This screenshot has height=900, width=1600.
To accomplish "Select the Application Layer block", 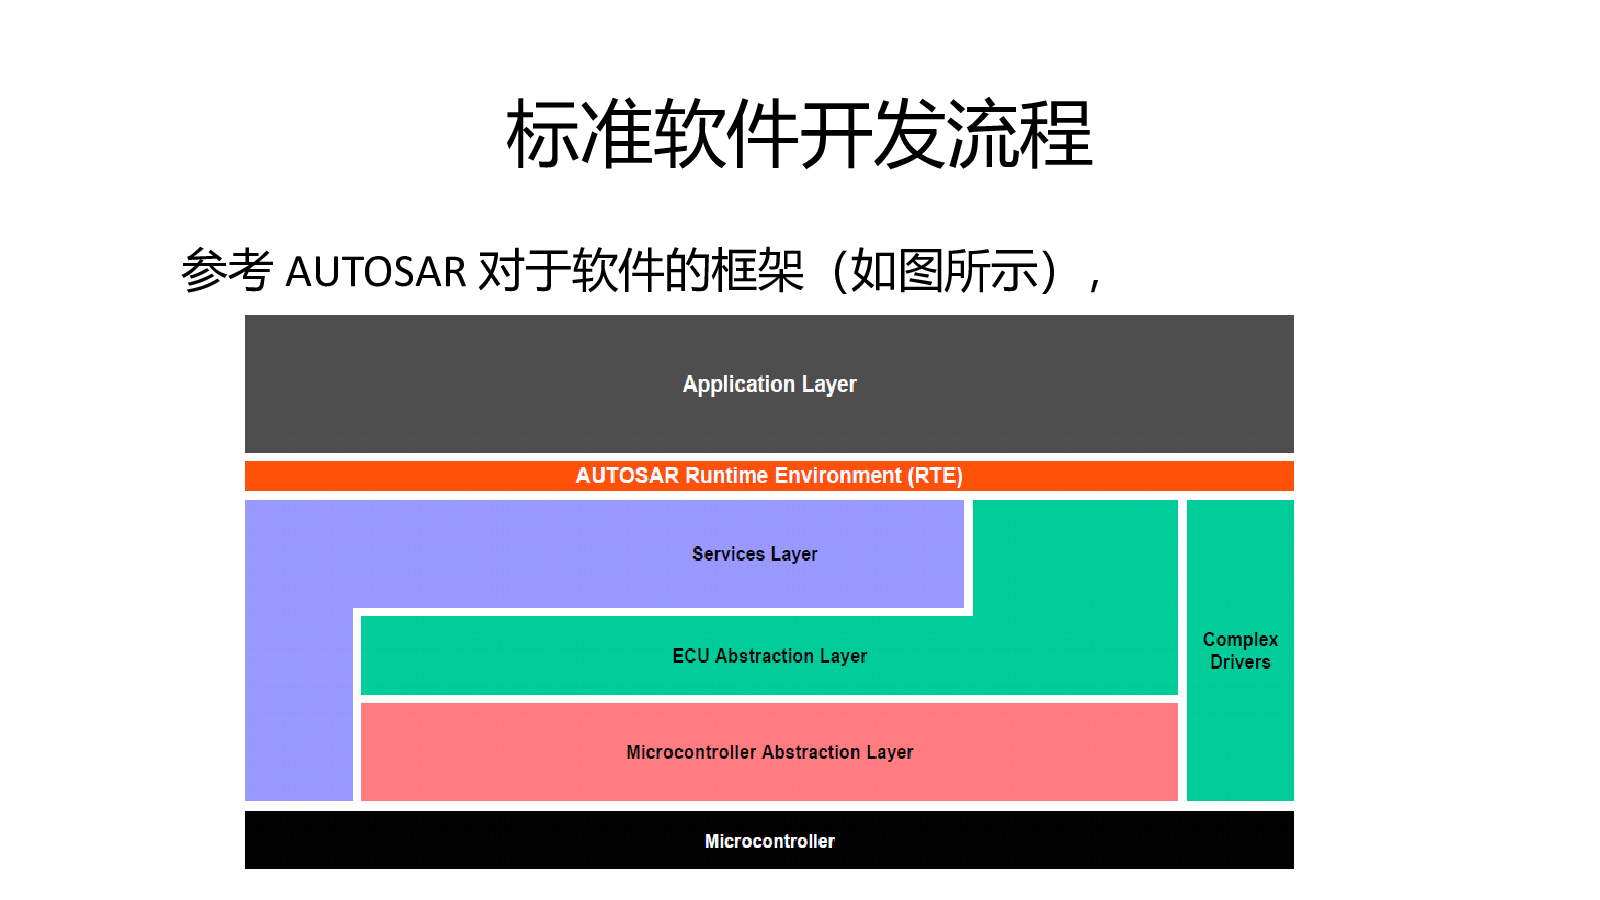I will coord(769,384).
